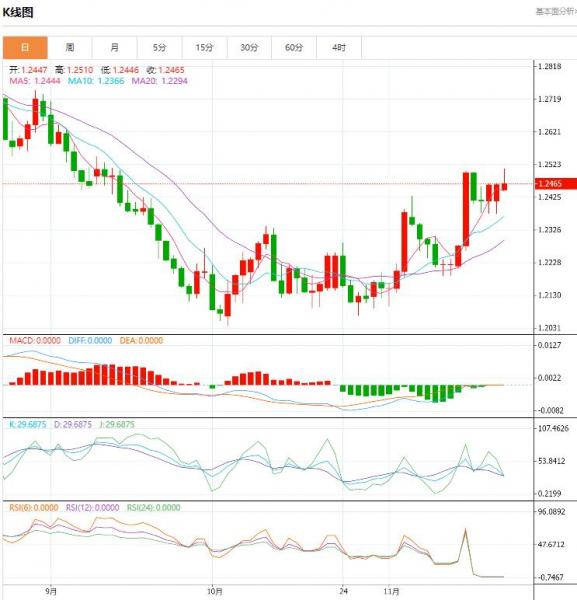Screen dimensions: 577x600
Task: Switch to the 周 weekly tab
Action: [x=70, y=47]
